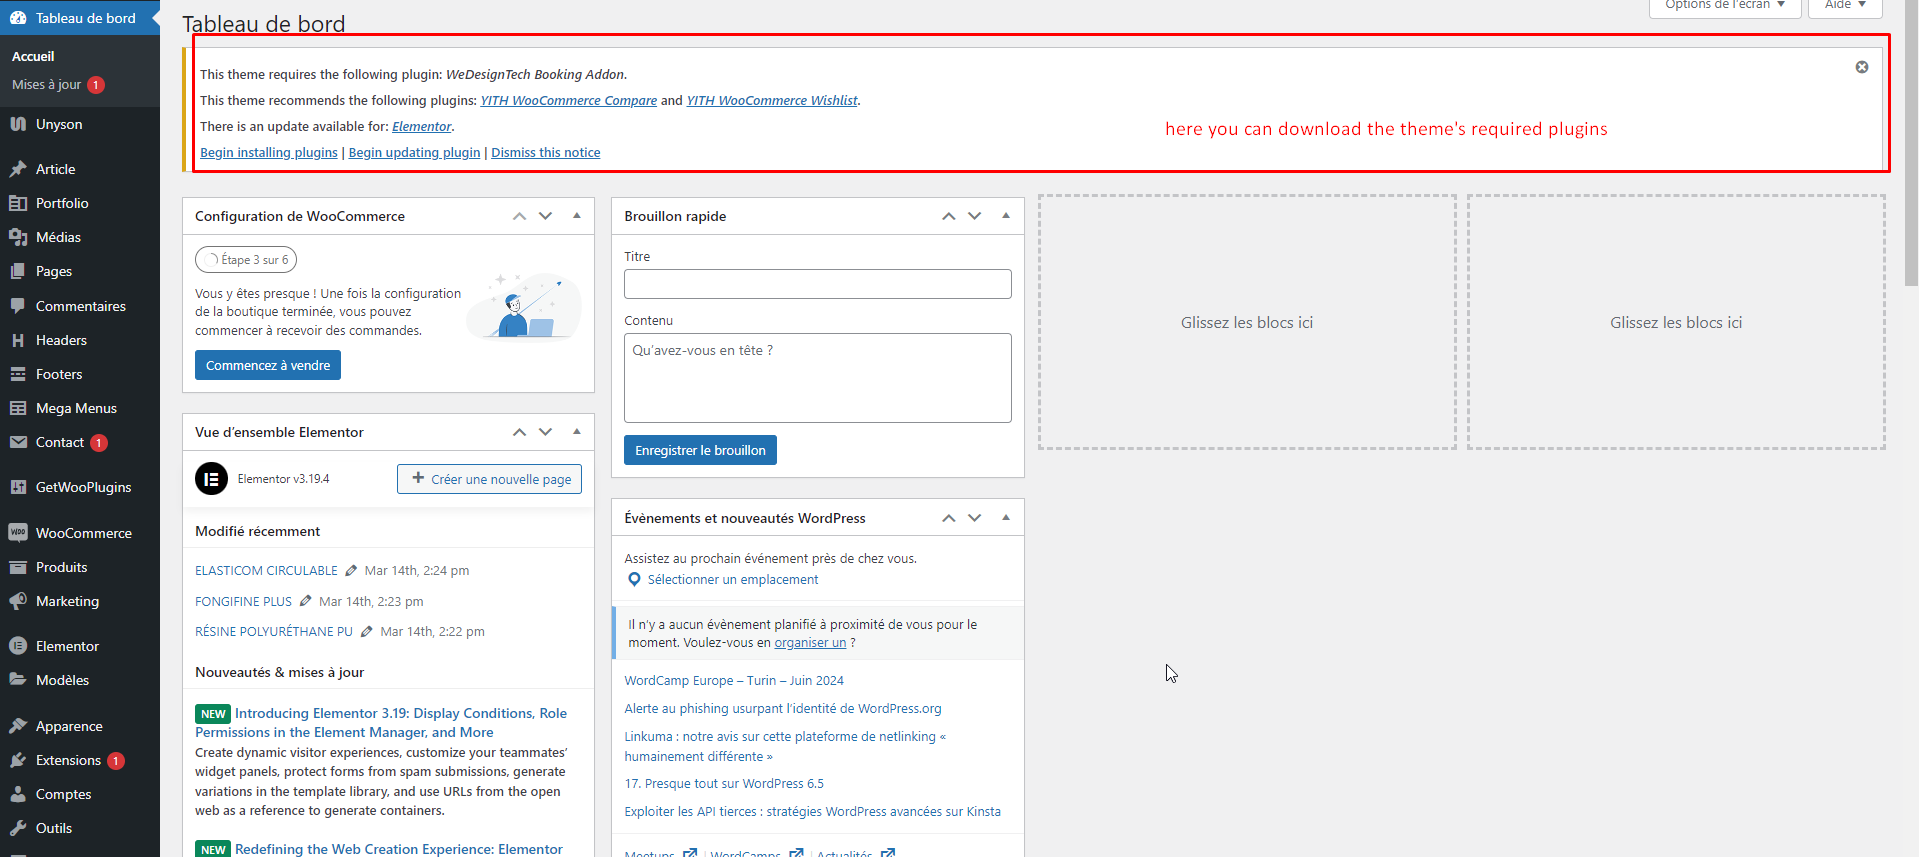Click the Contact envelope icon

click(18, 442)
